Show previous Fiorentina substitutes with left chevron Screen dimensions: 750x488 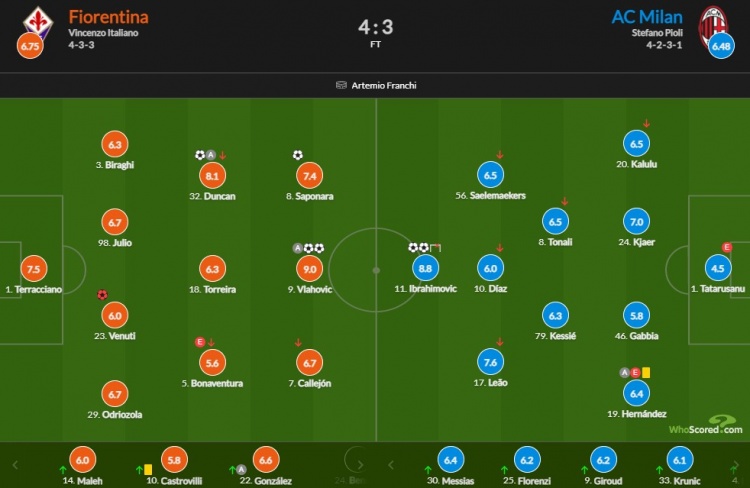tap(15, 465)
